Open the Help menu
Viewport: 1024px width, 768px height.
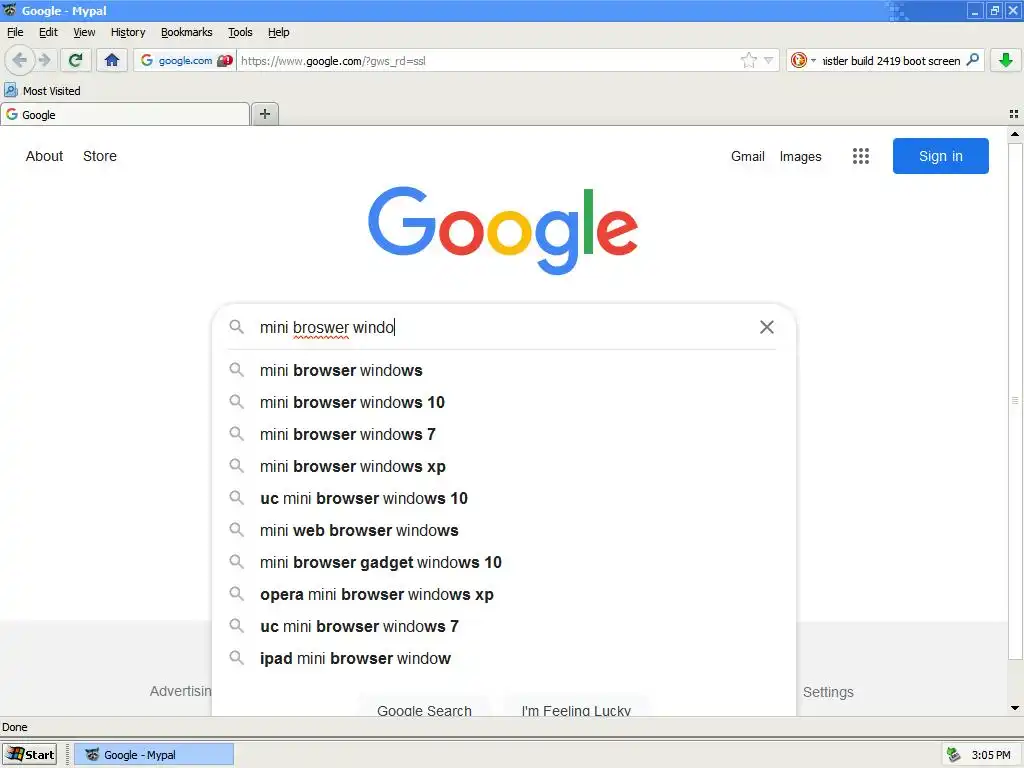(278, 32)
